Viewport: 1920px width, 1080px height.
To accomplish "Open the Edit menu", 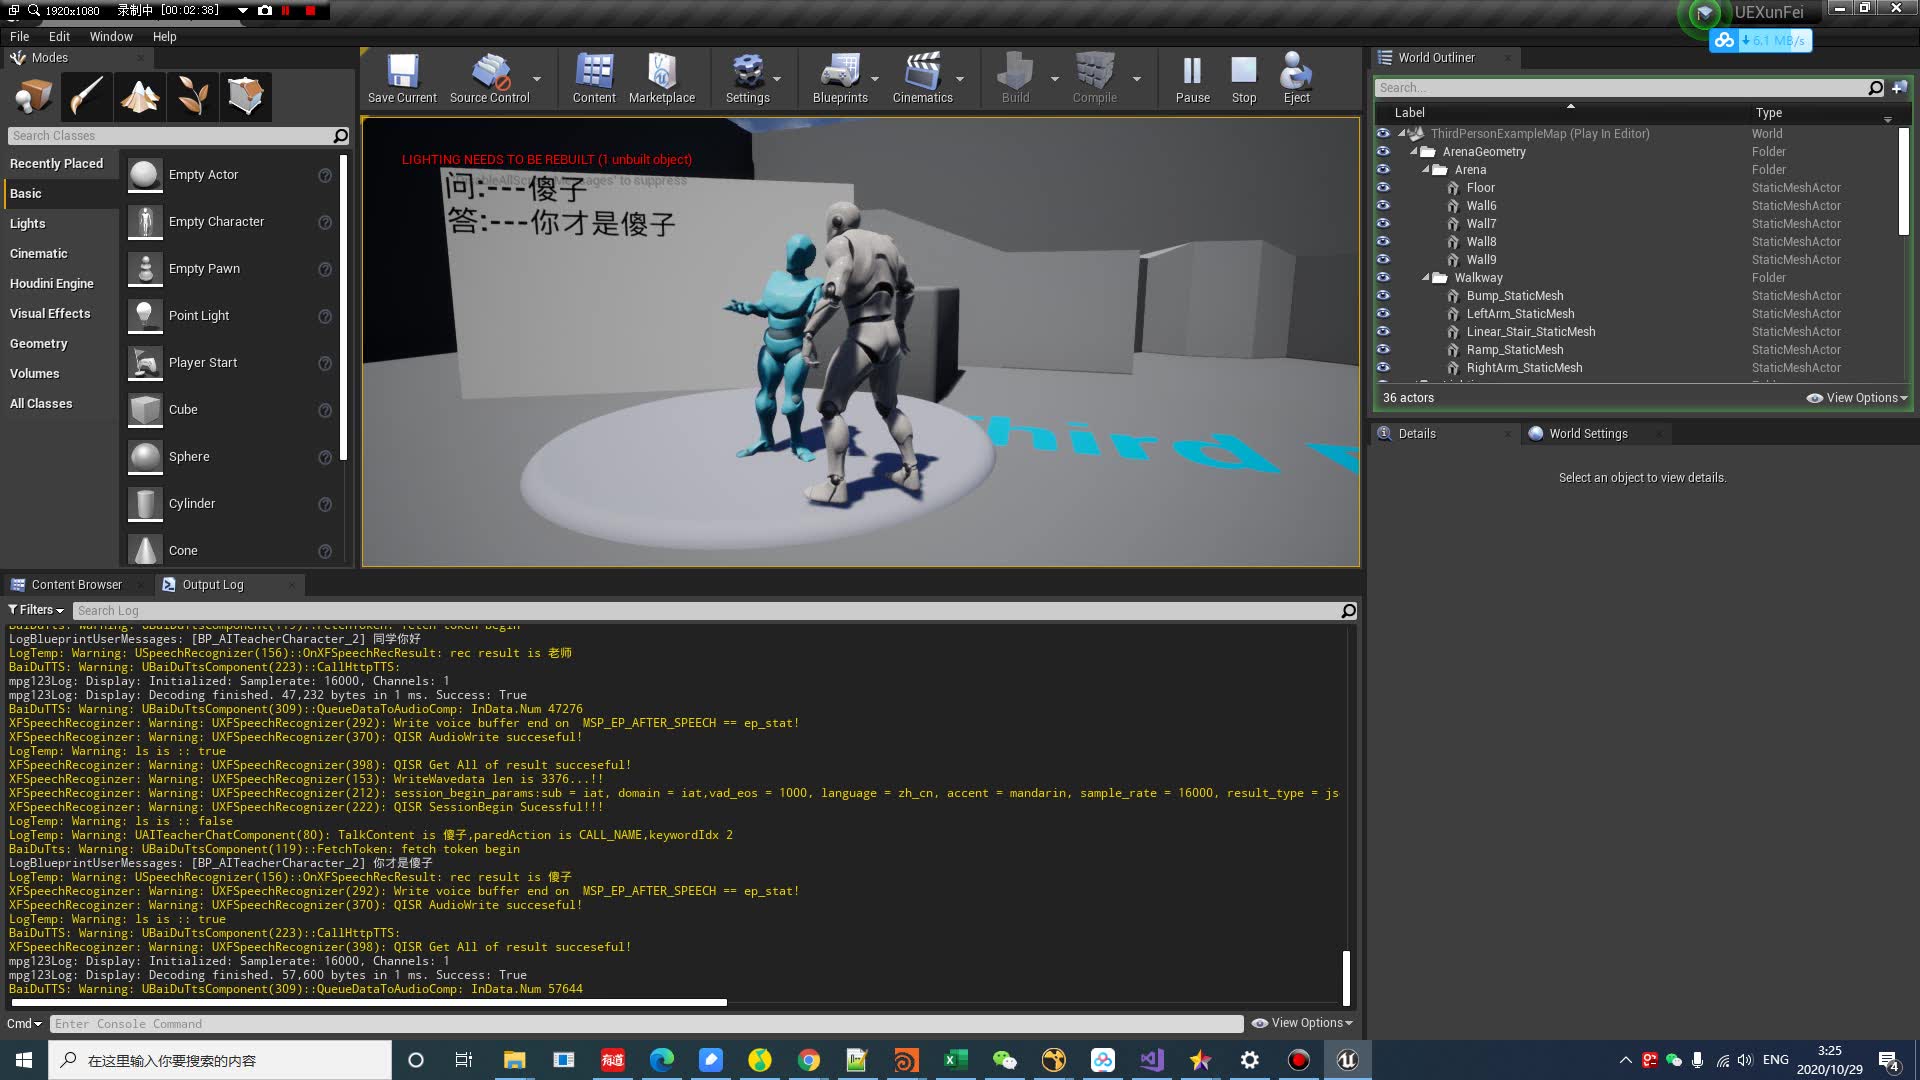I will [x=59, y=36].
